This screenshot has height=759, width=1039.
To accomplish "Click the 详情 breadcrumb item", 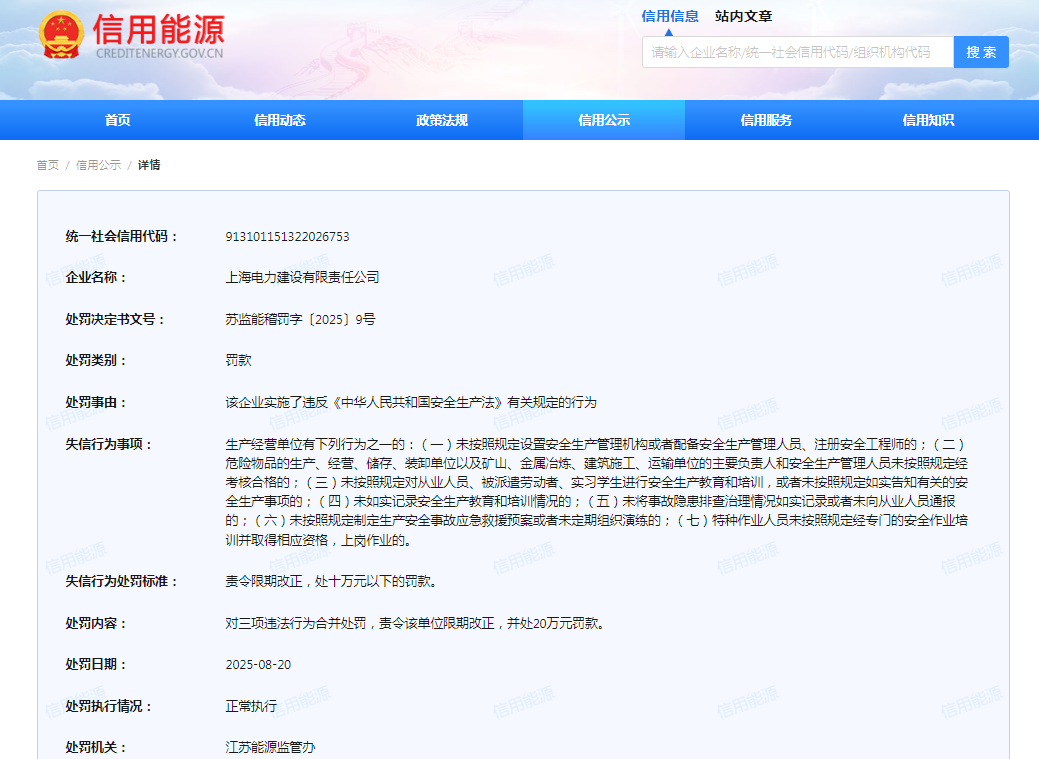I will point(149,165).
